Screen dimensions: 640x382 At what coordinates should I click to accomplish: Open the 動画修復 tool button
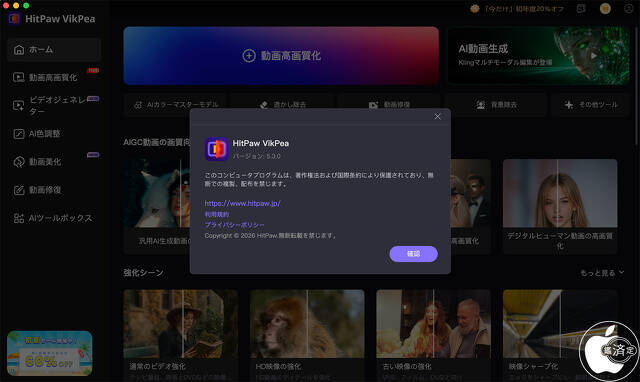point(390,105)
